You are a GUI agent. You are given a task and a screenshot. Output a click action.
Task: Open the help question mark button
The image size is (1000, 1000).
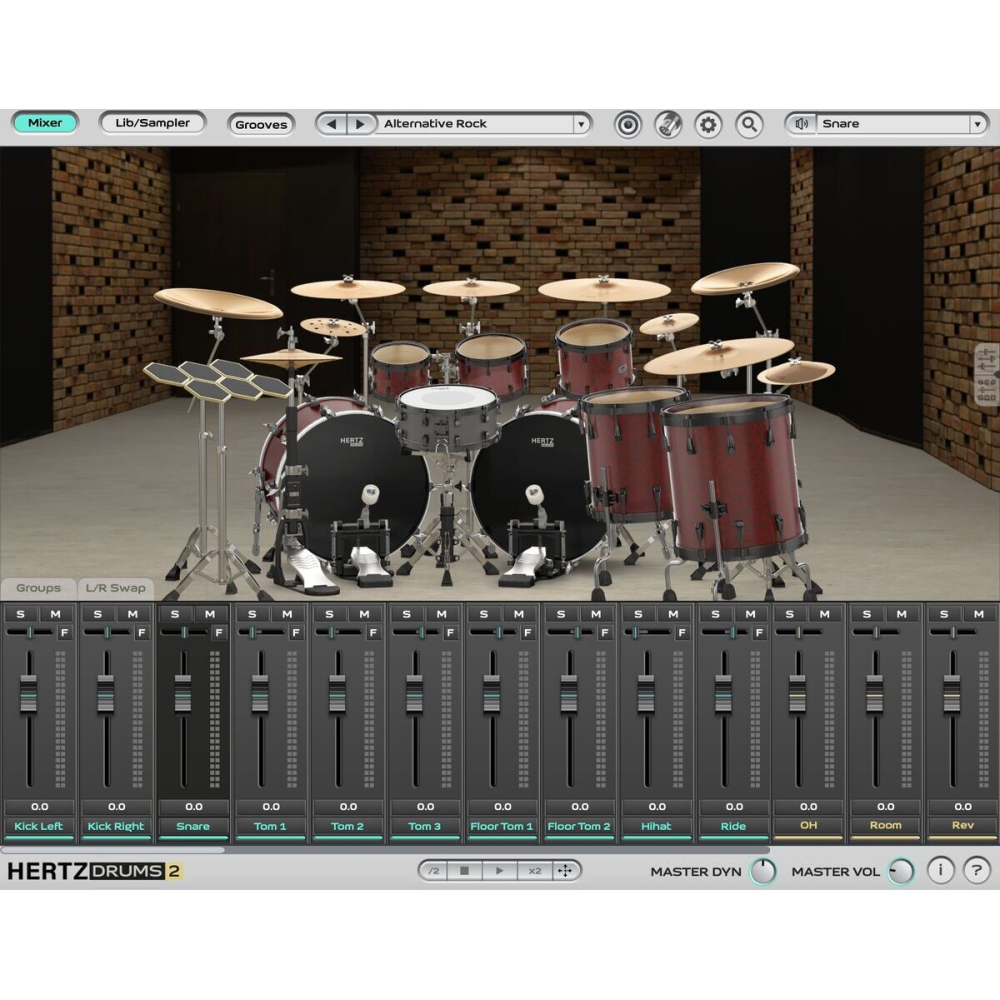tap(978, 870)
